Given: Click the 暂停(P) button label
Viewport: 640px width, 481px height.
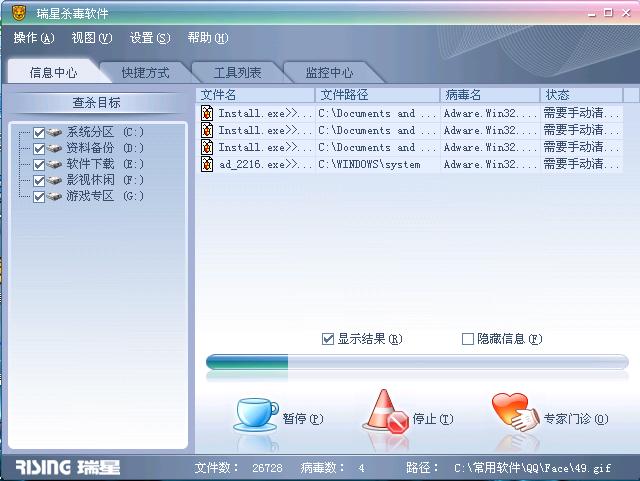Looking at the screenshot, I should 303,419.
